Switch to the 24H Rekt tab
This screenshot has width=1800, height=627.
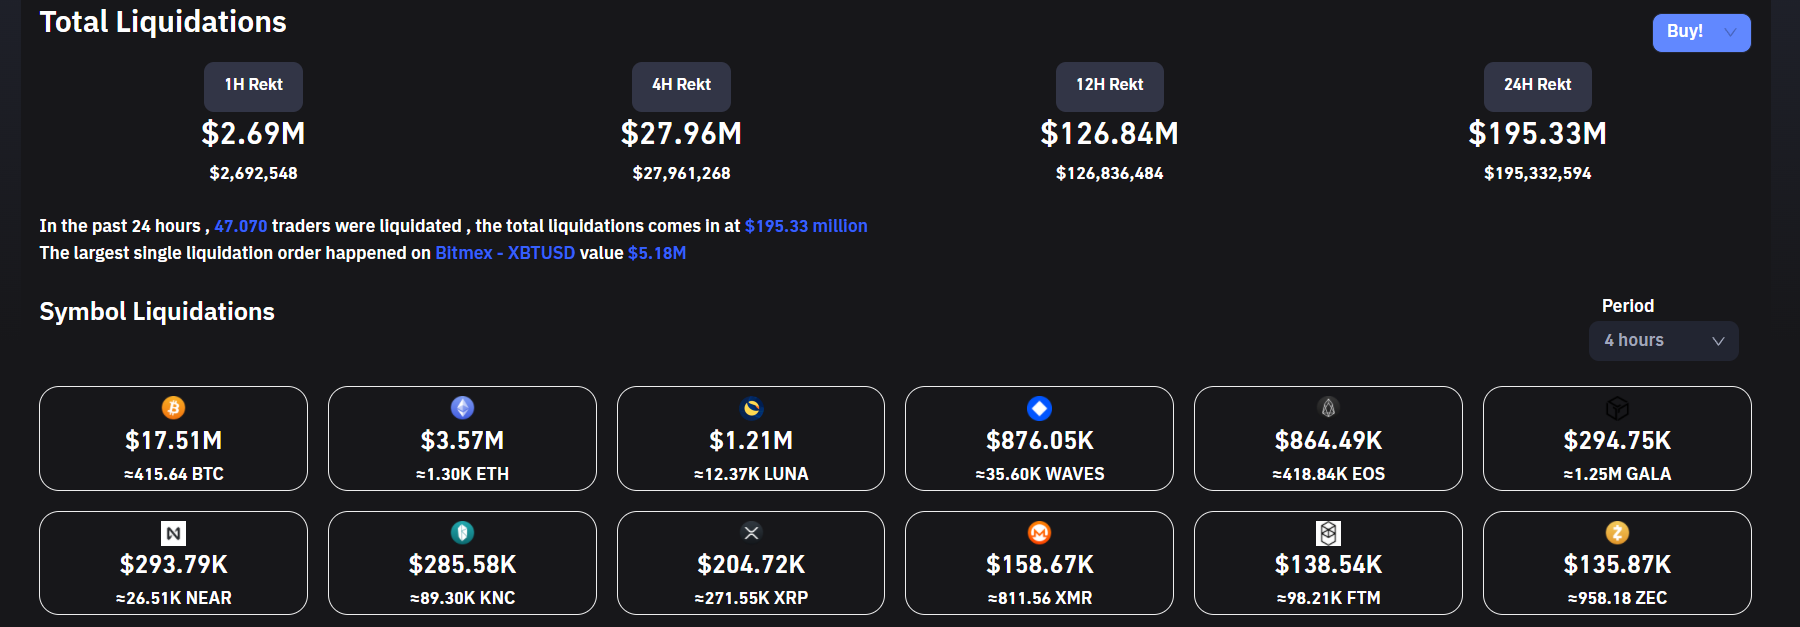pyautogui.click(x=1537, y=86)
